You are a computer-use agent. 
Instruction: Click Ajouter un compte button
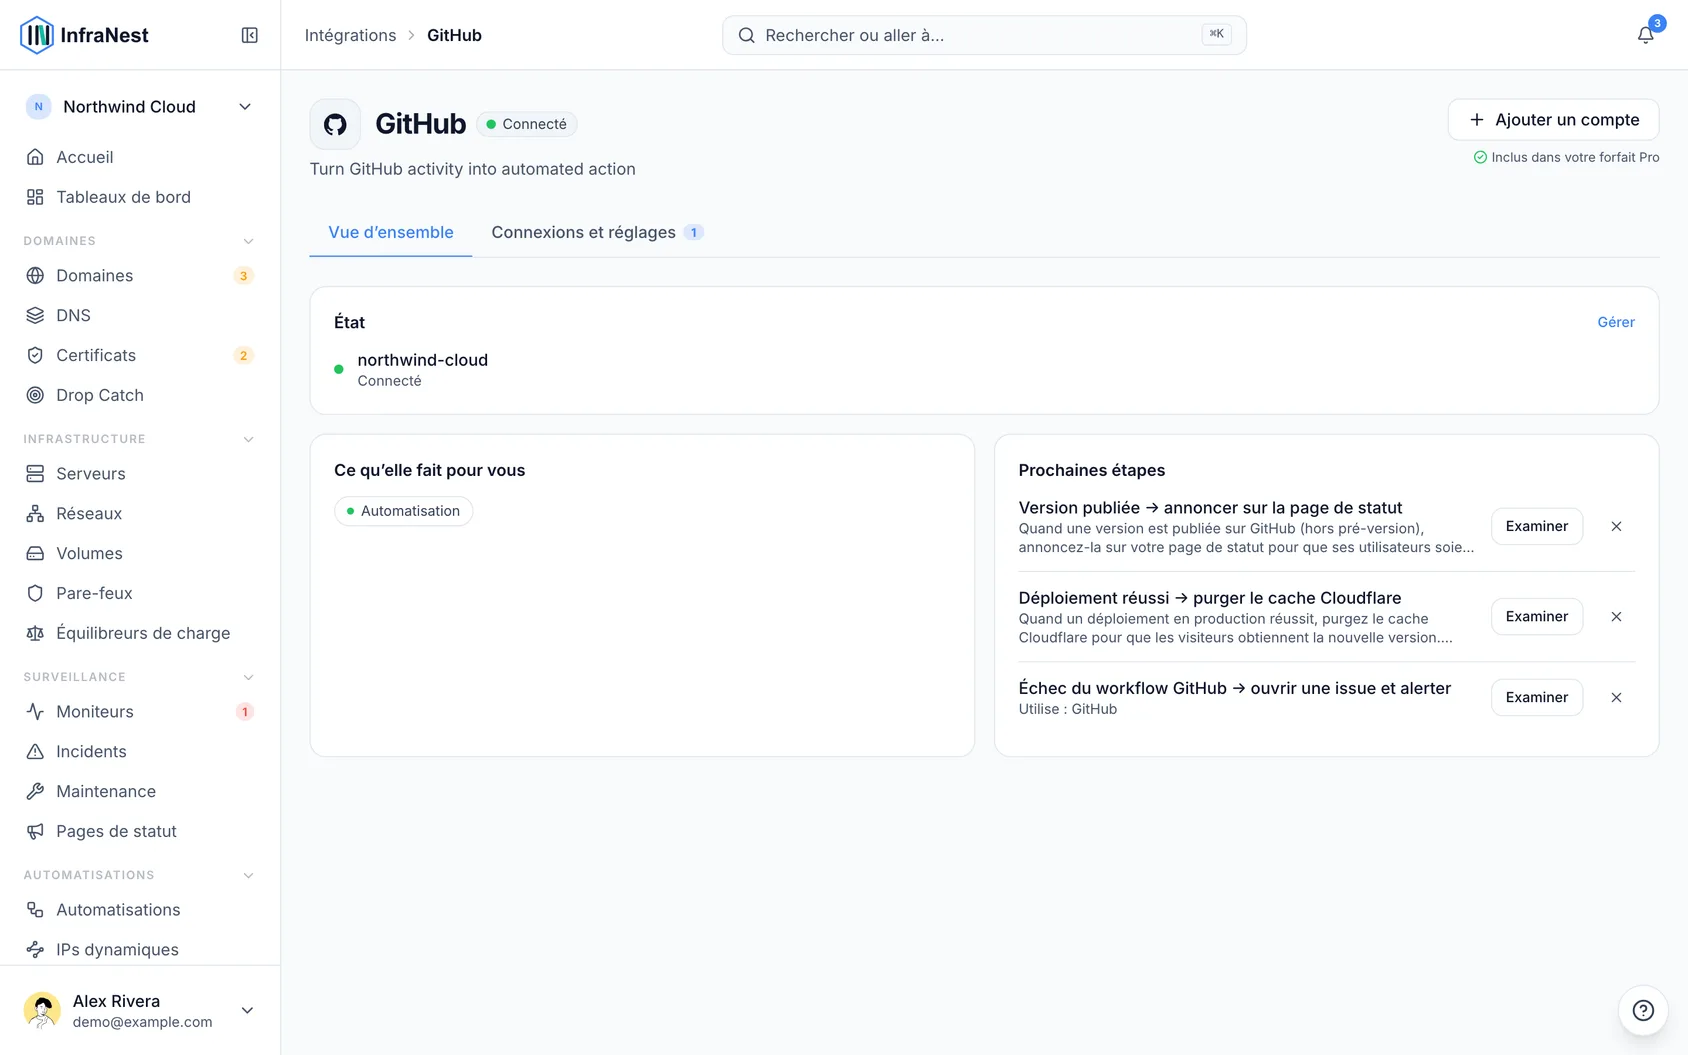[1553, 119]
